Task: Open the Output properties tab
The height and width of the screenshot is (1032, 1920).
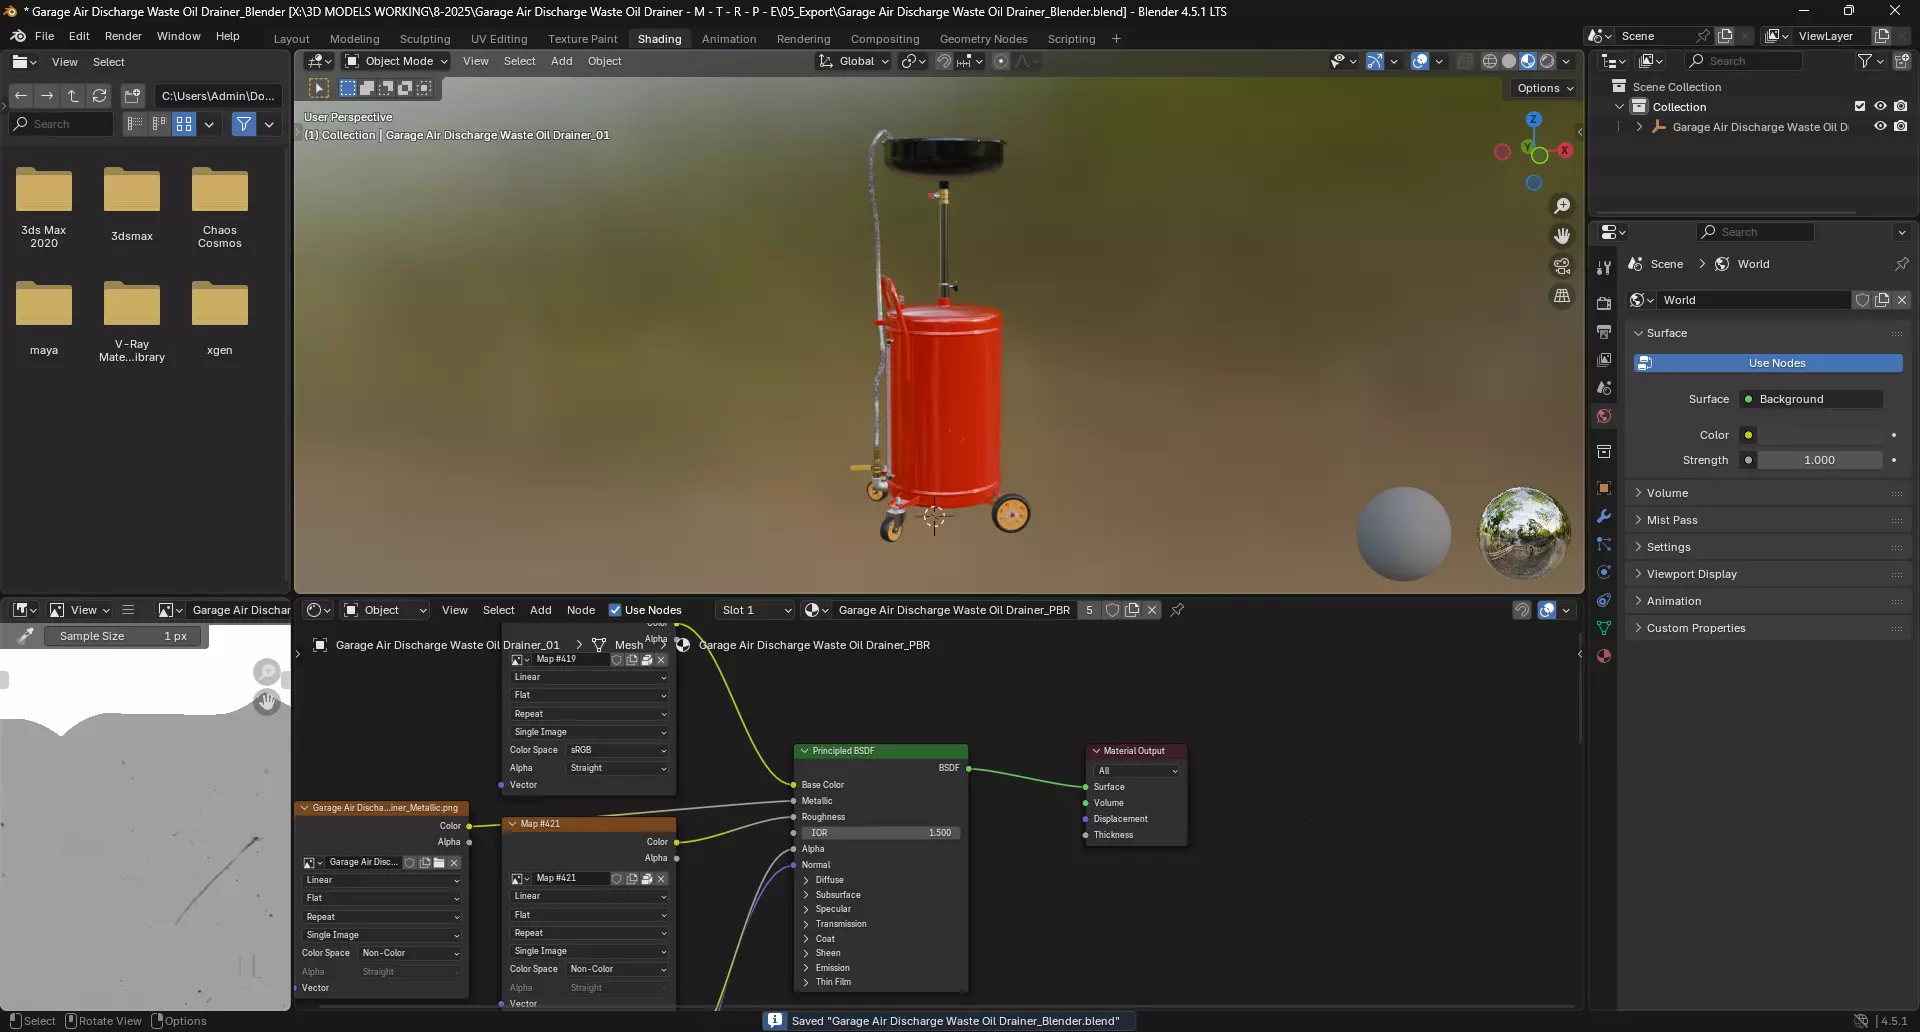Action: [x=1604, y=332]
